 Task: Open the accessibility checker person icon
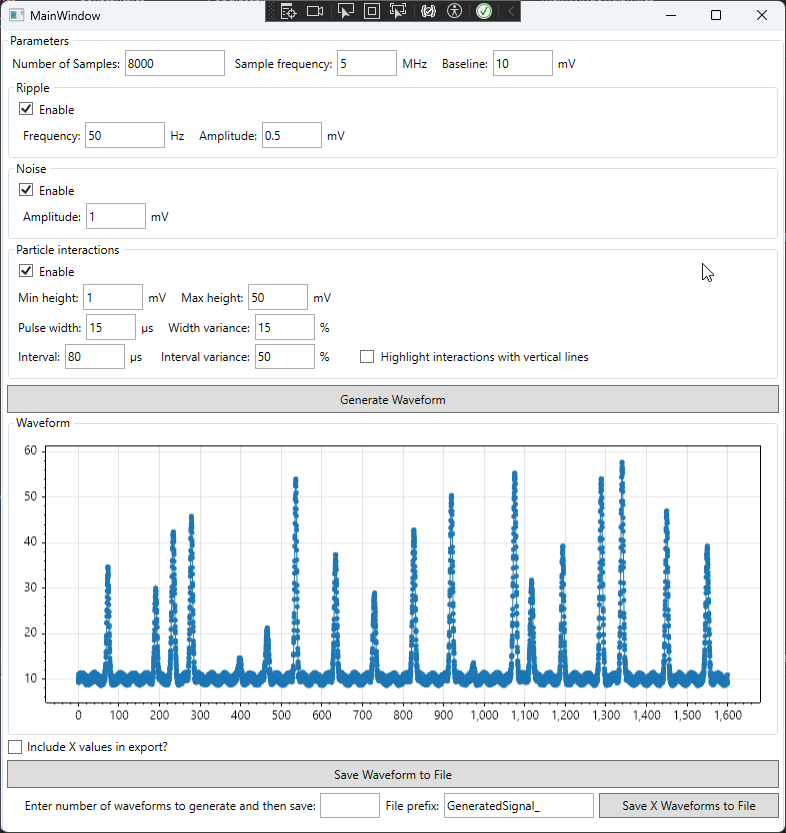pos(455,11)
